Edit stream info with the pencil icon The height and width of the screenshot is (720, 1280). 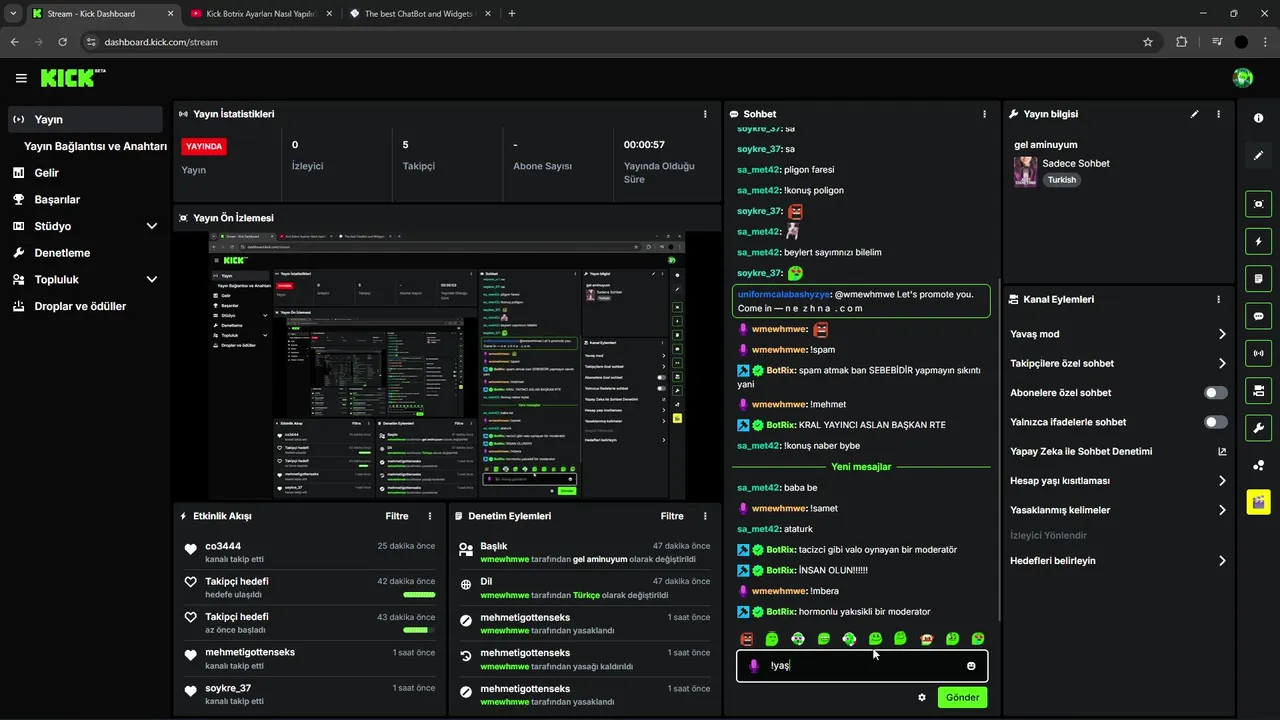tap(1194, 114)
